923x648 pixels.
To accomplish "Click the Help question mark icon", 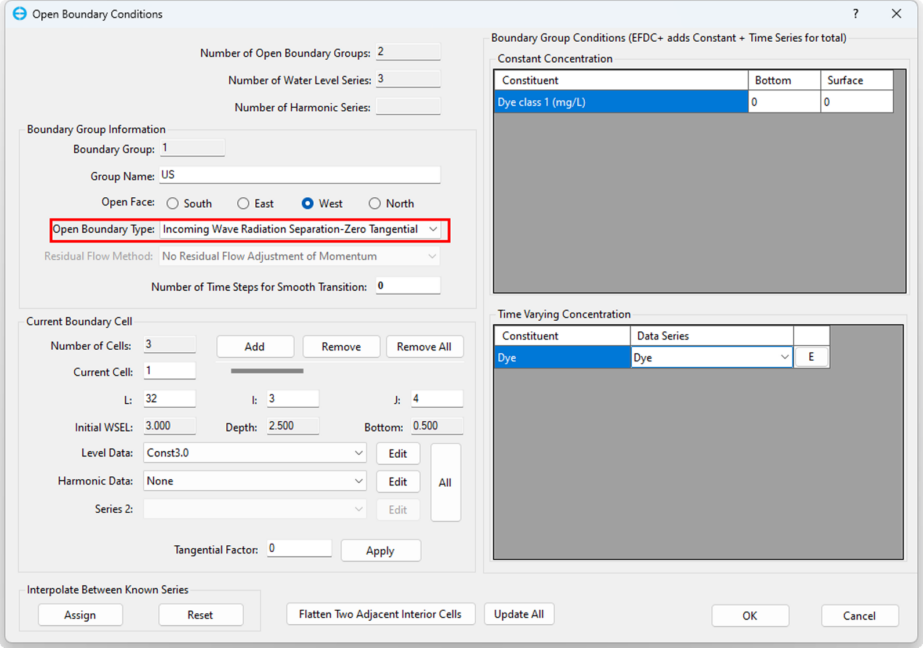I will point(855,14).
